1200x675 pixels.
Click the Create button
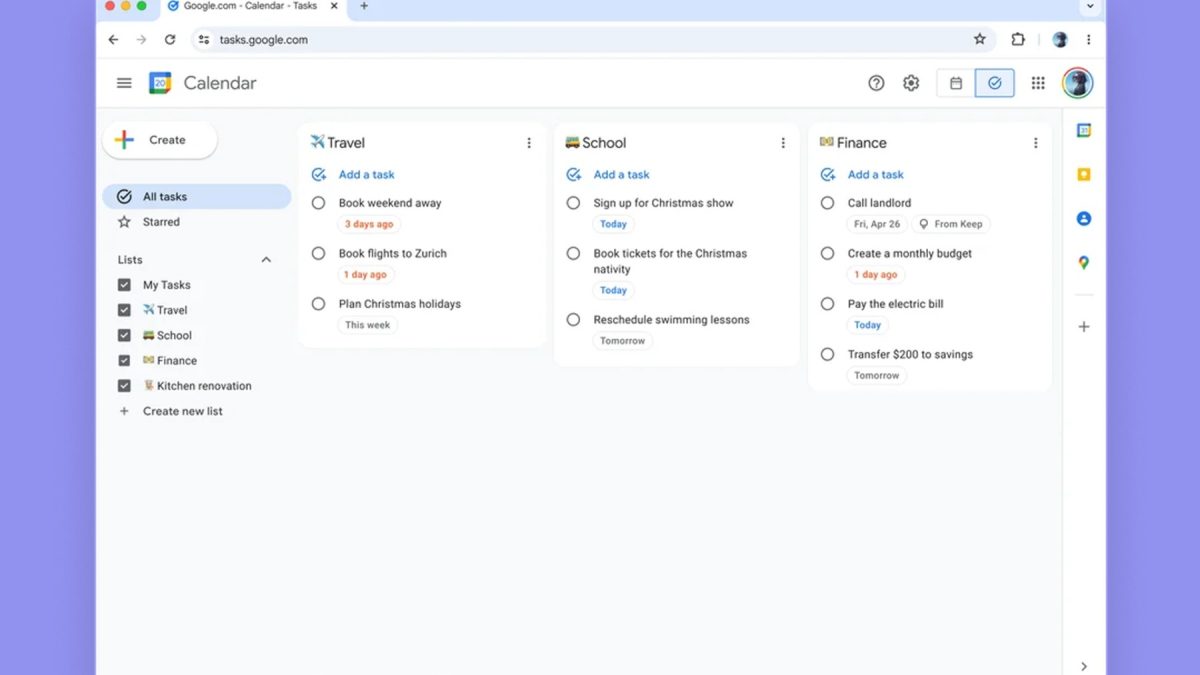(x=160, y=140)
